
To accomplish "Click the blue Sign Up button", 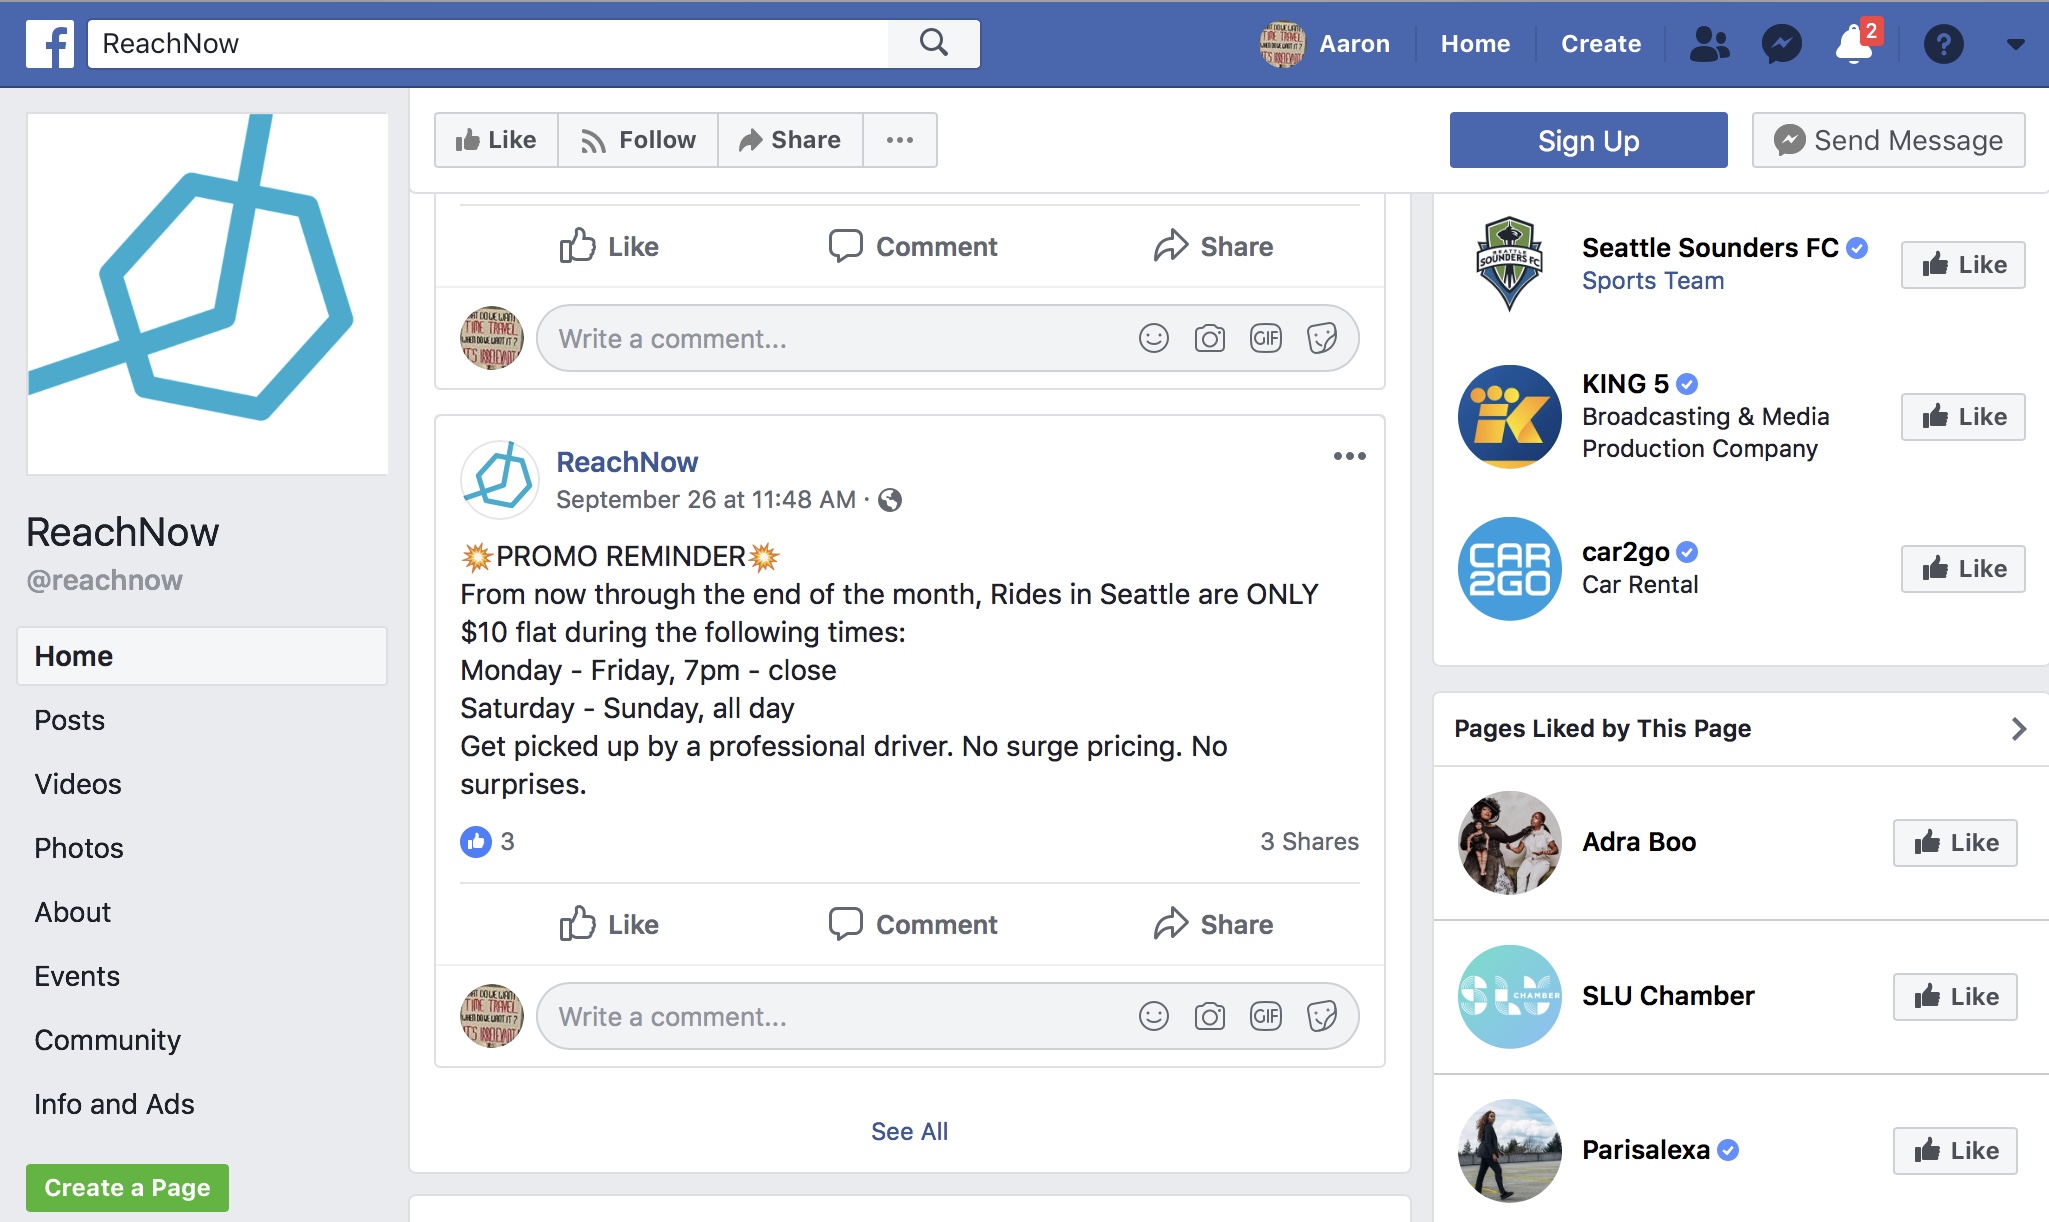I will tap(1588, 140).
